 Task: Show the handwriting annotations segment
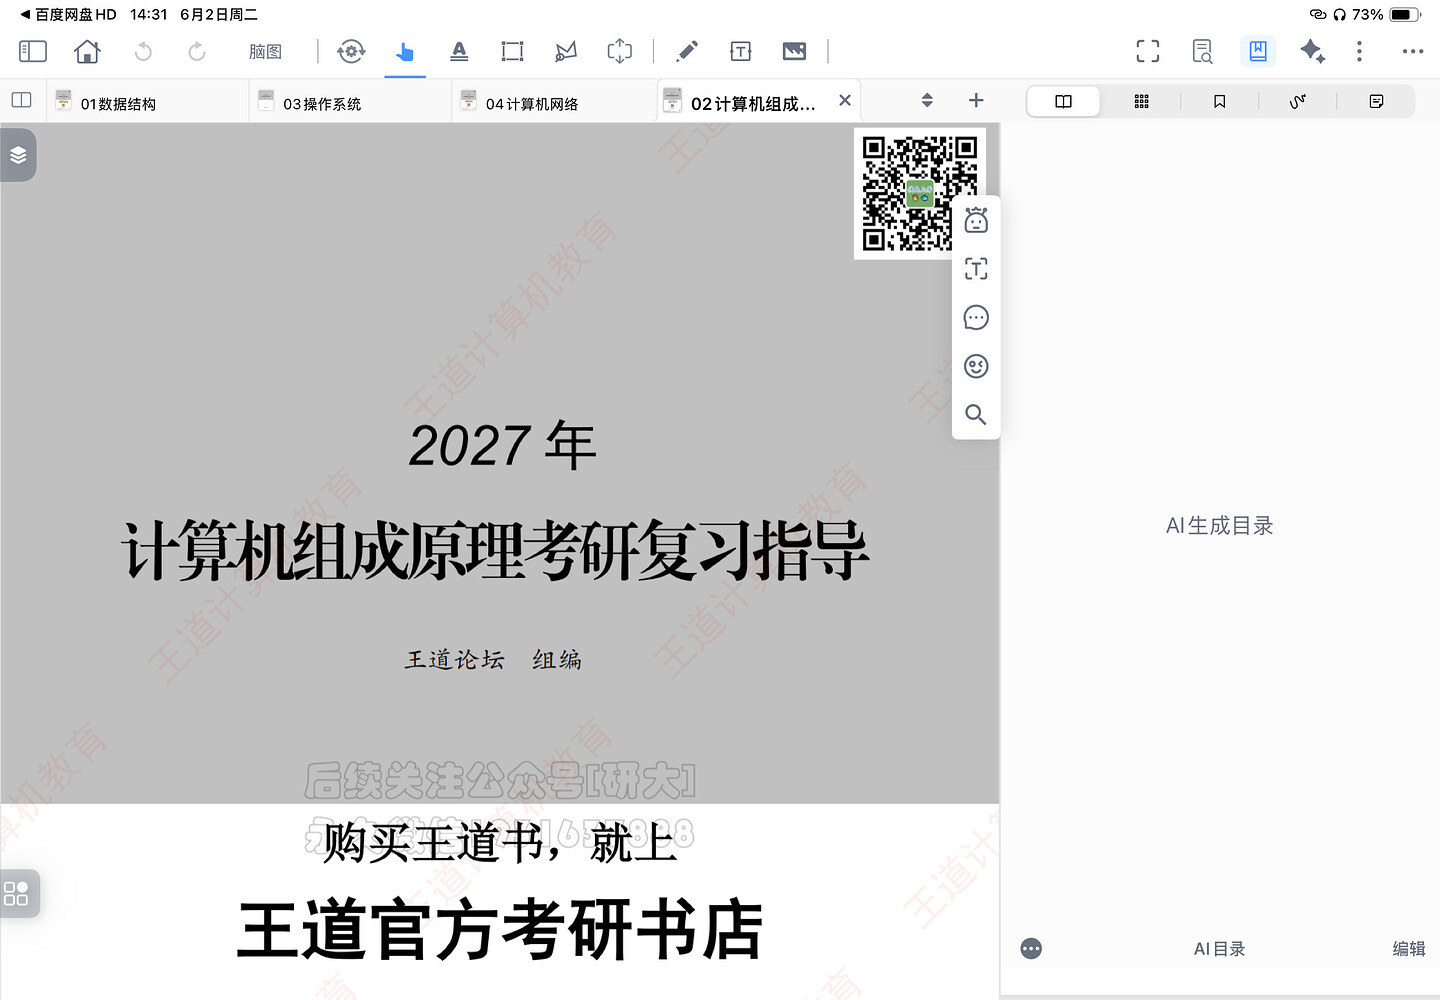click(1297, 101)
